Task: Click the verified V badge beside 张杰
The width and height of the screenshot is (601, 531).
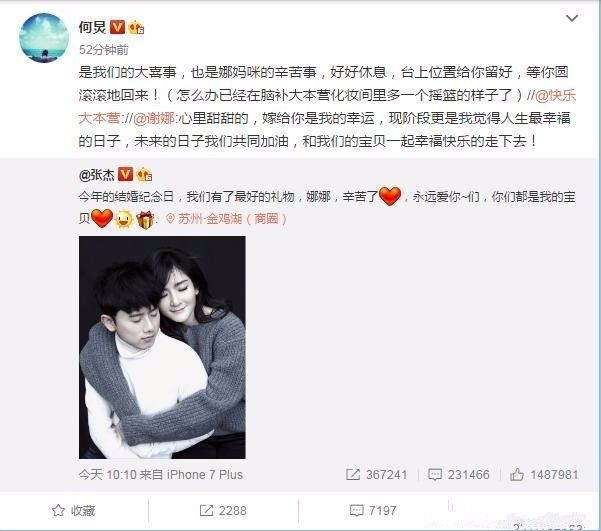Action: click(x=125, y=174)
